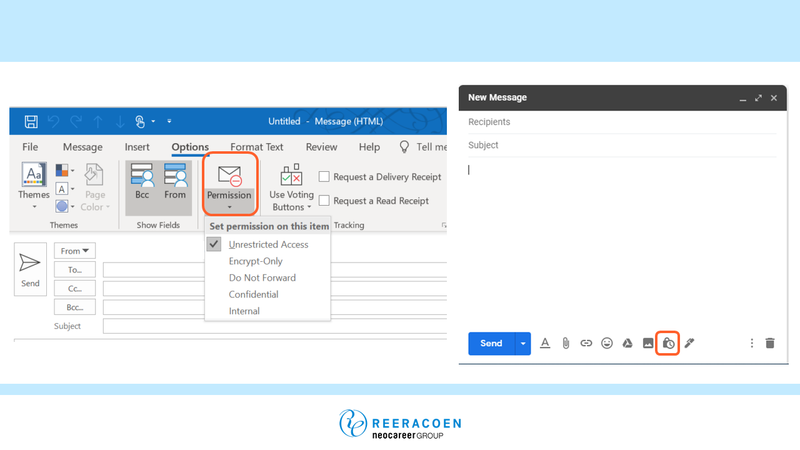Open the From dropdown in message header

point(75,251)
